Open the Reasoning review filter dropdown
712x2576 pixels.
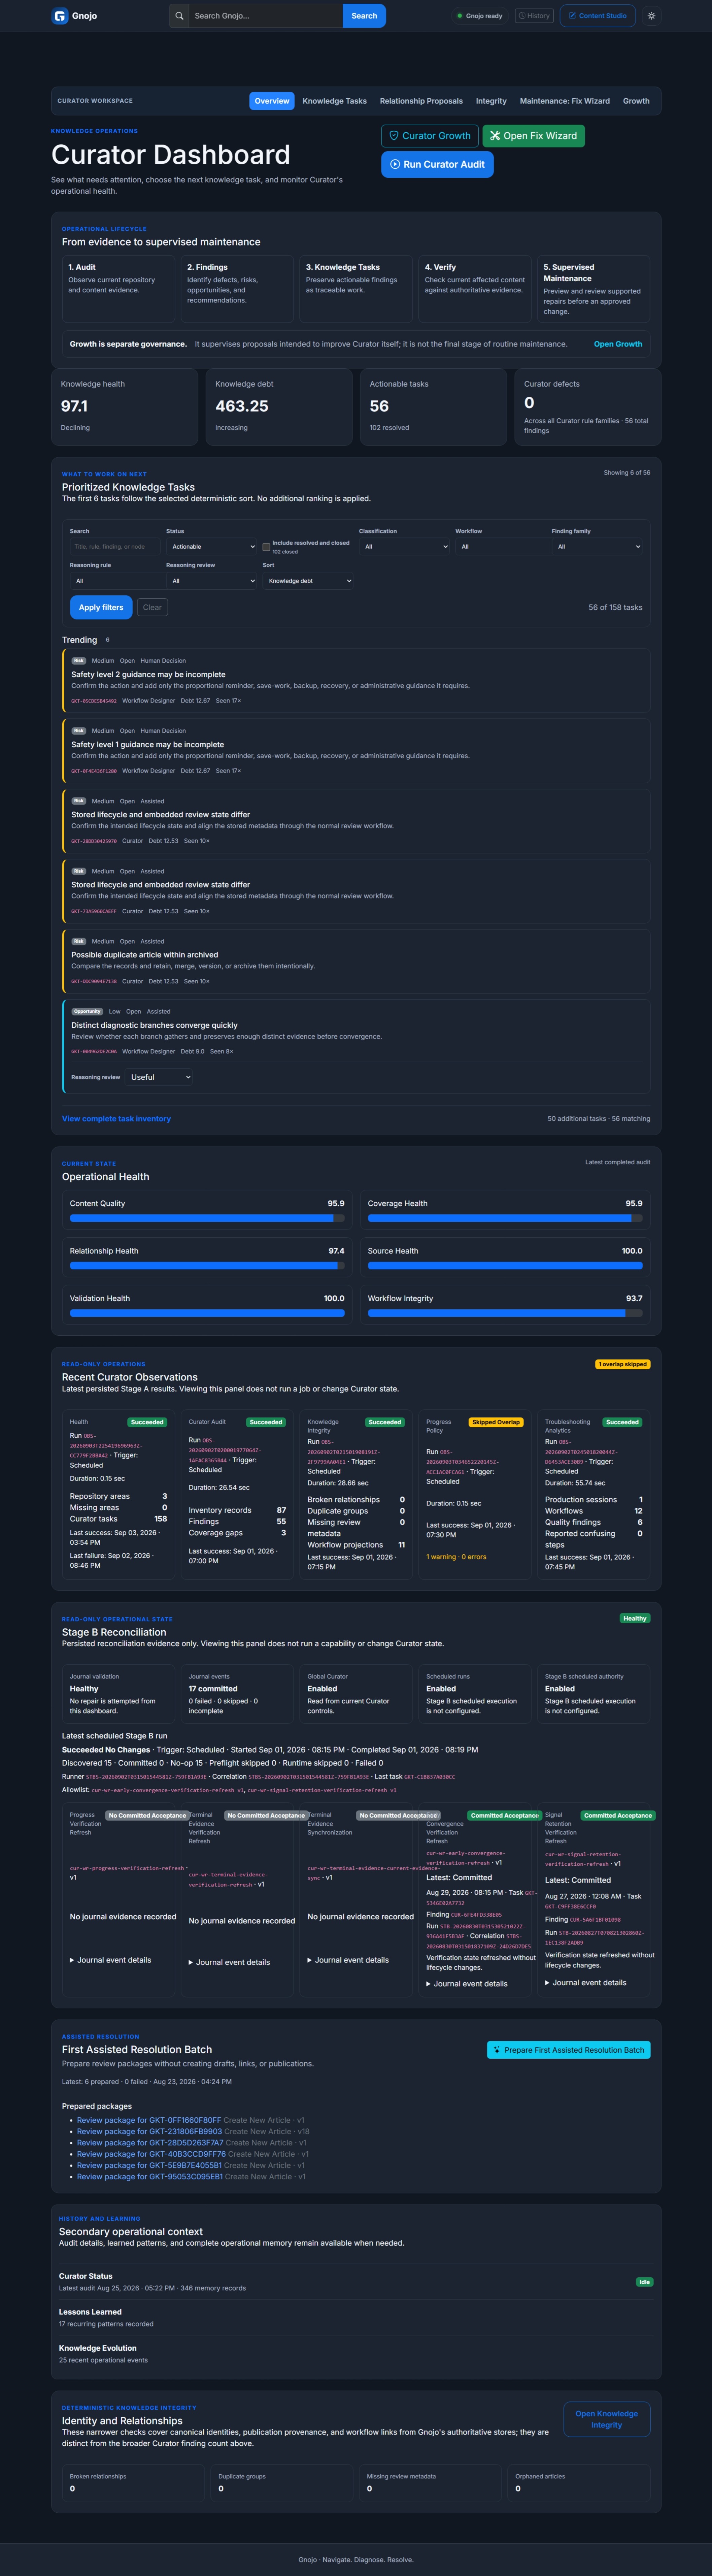click(211, 581)
